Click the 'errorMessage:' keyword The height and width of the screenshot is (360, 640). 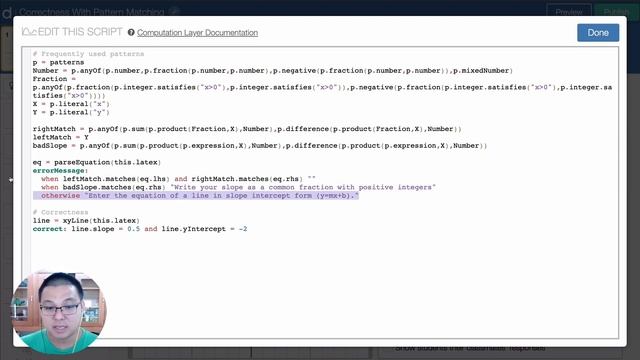click(60, 171)
